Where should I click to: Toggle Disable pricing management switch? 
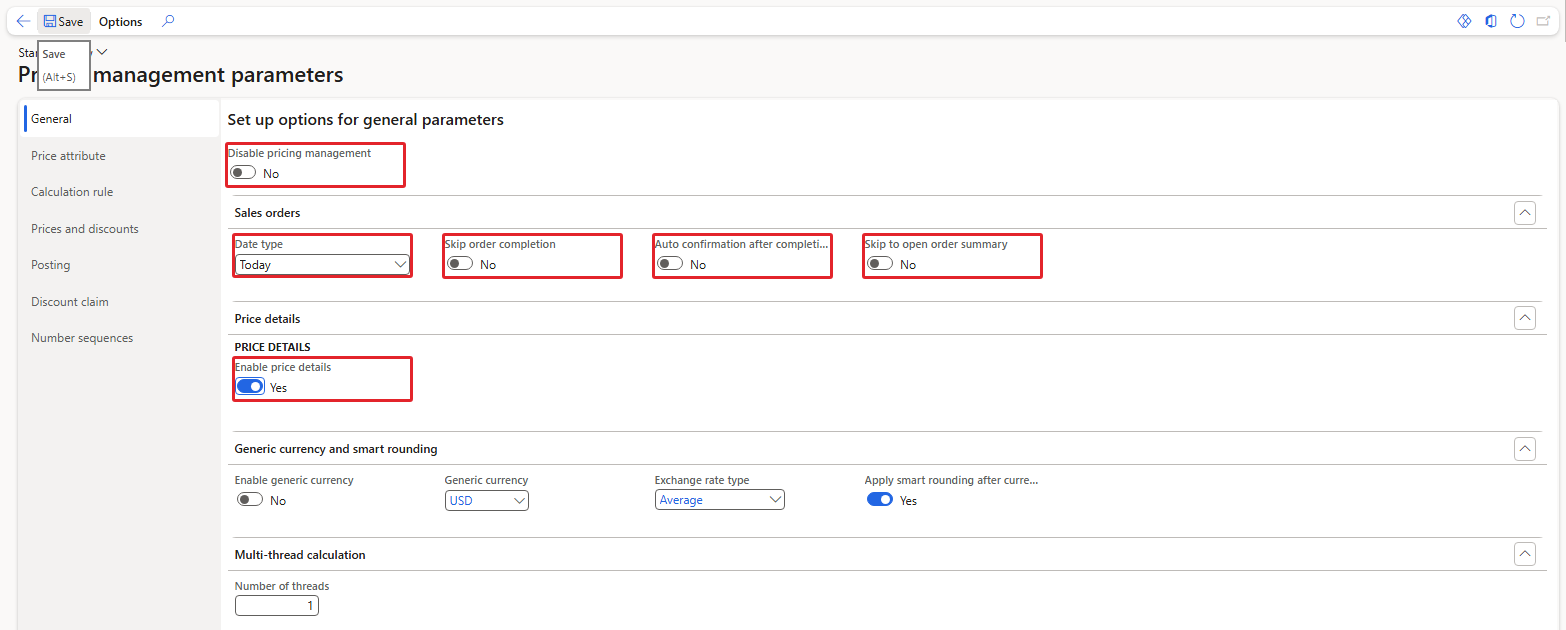click(x=243, y=173)
